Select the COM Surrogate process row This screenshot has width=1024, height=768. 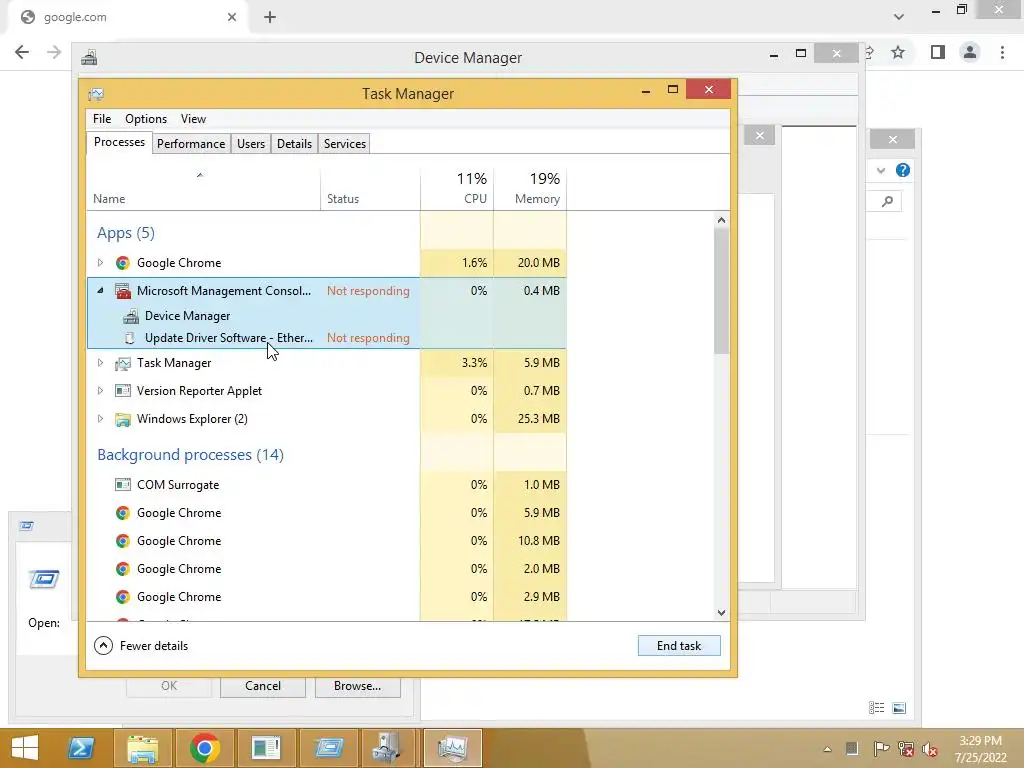click(x=327, y=485)
